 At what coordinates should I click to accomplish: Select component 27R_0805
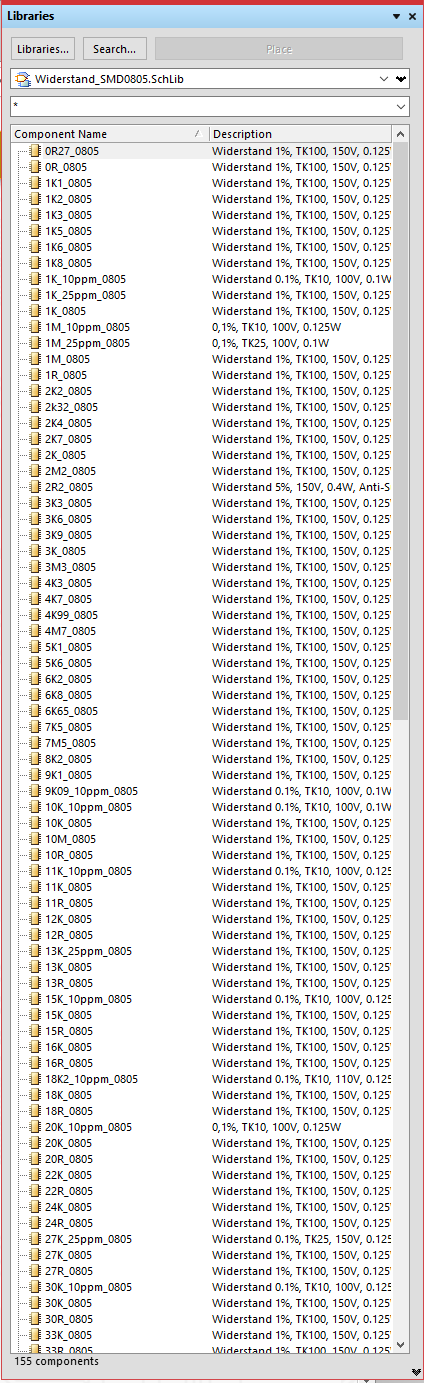68,1271
